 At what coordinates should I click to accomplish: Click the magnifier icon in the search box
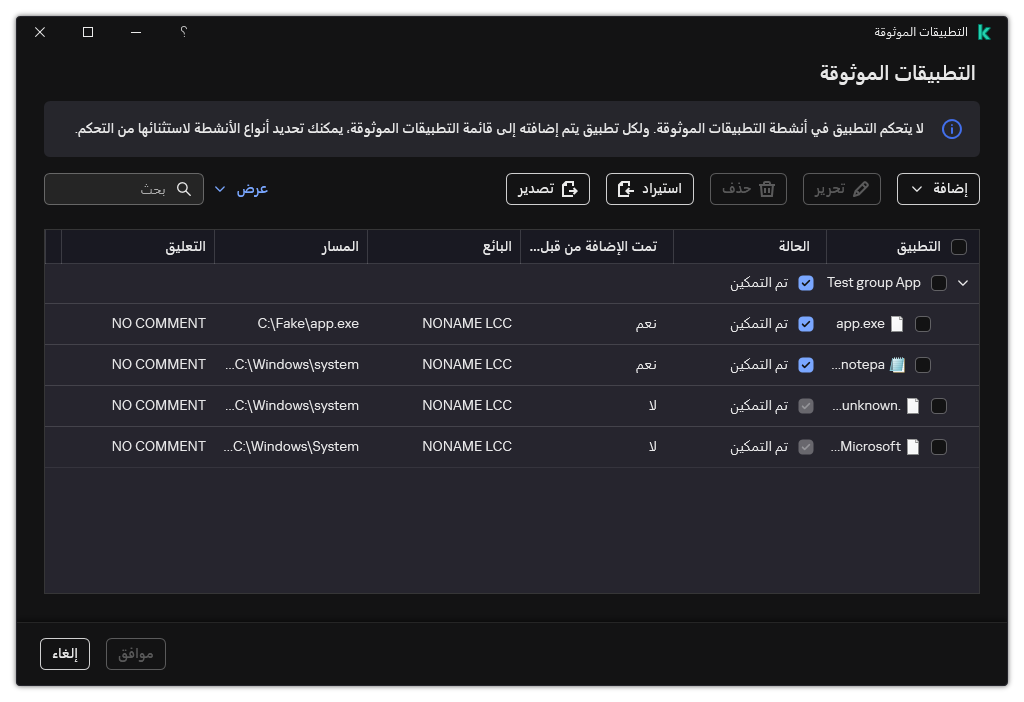click(x=184, y=188)
